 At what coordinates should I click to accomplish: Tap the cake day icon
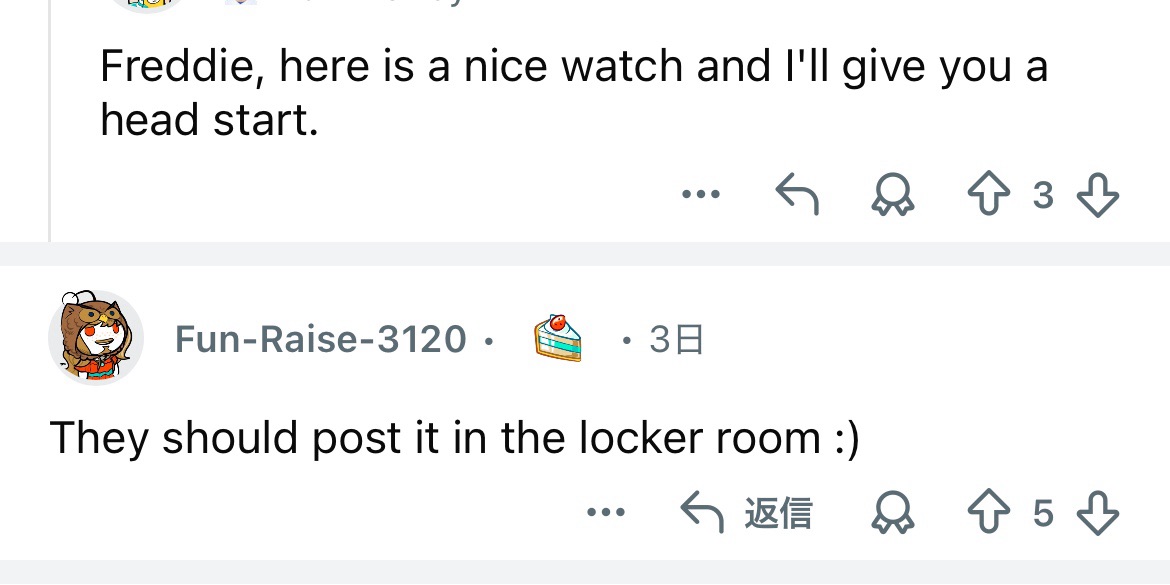pos(557,338)
